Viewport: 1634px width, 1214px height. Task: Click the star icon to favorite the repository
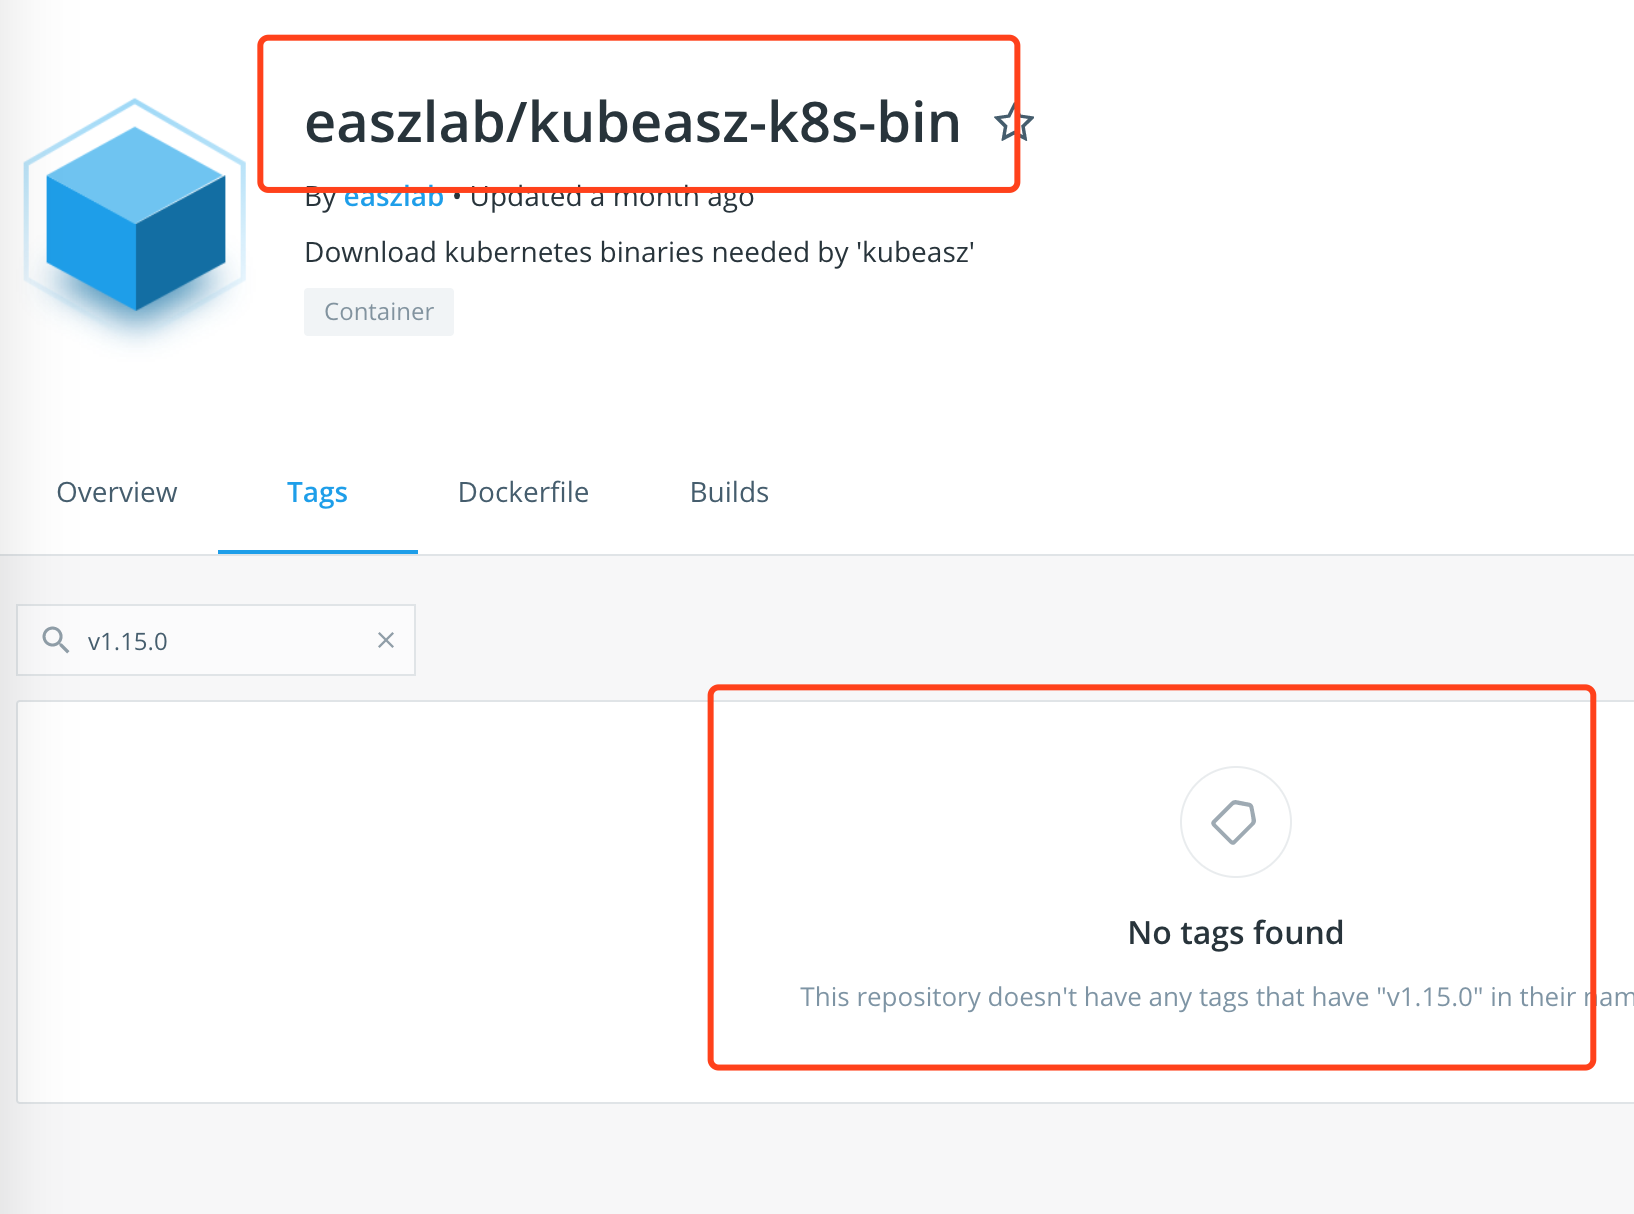pos(1013,123)
